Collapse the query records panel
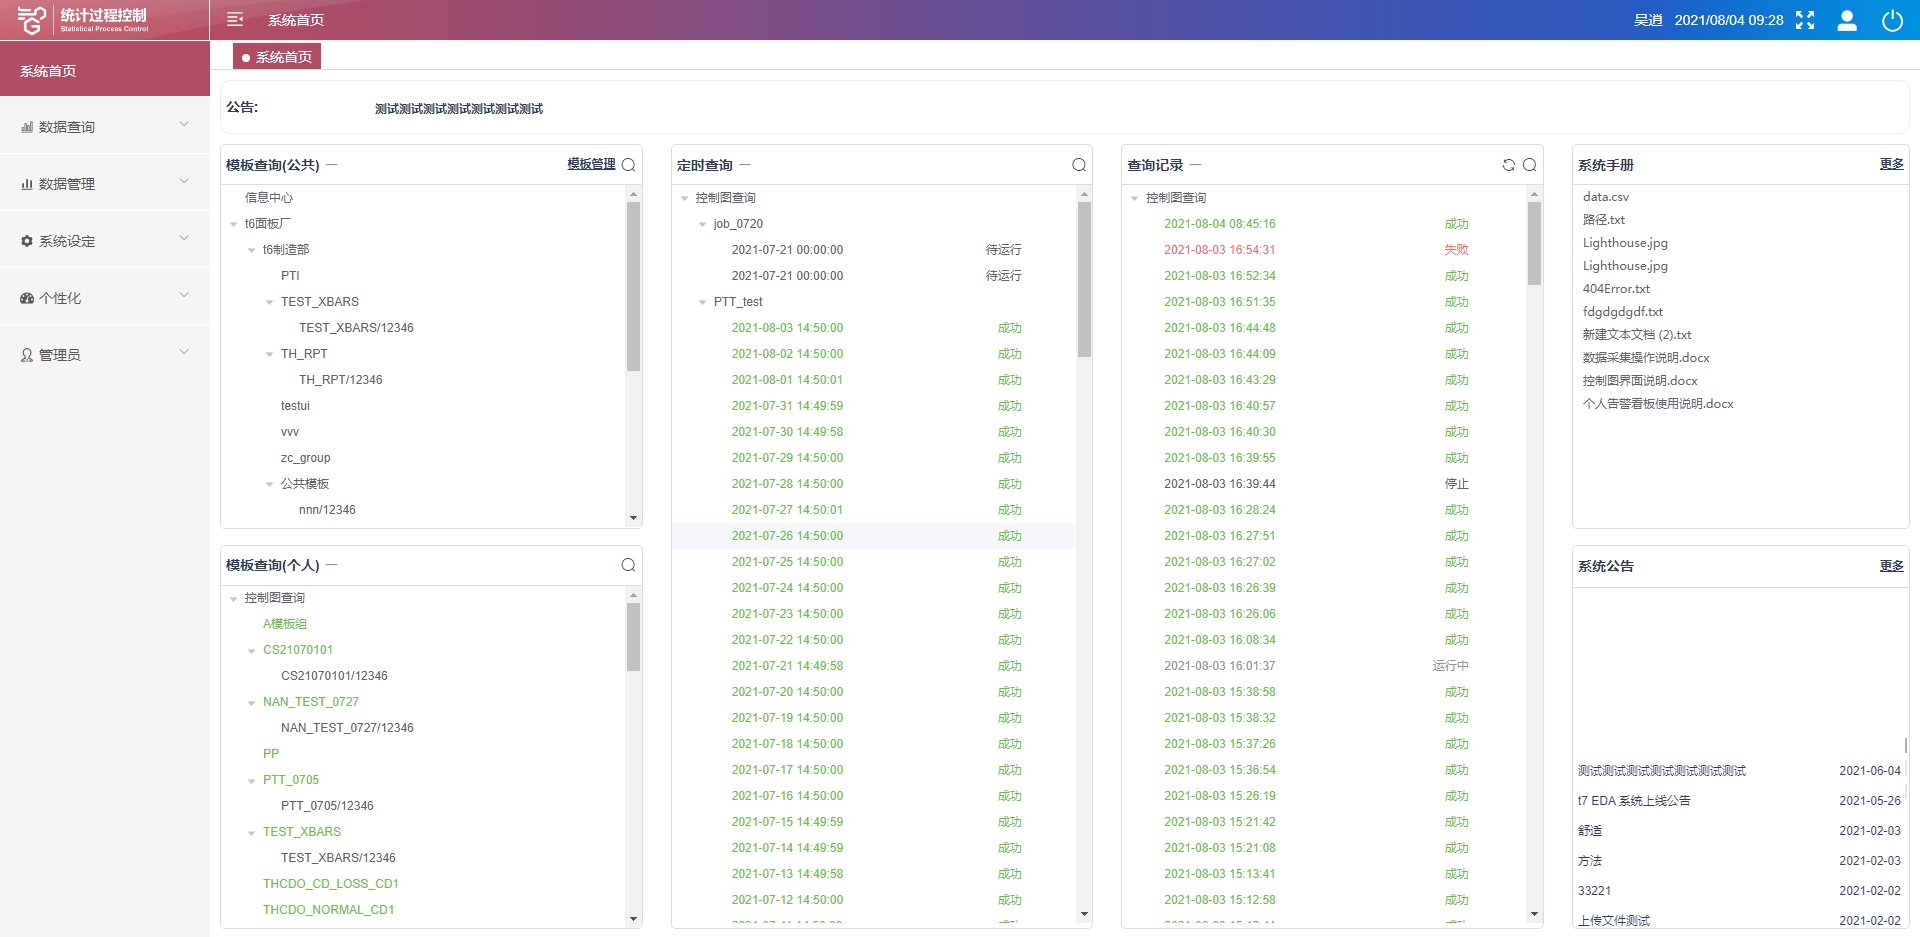1920x937 pixels. [x=1196, y=165]
